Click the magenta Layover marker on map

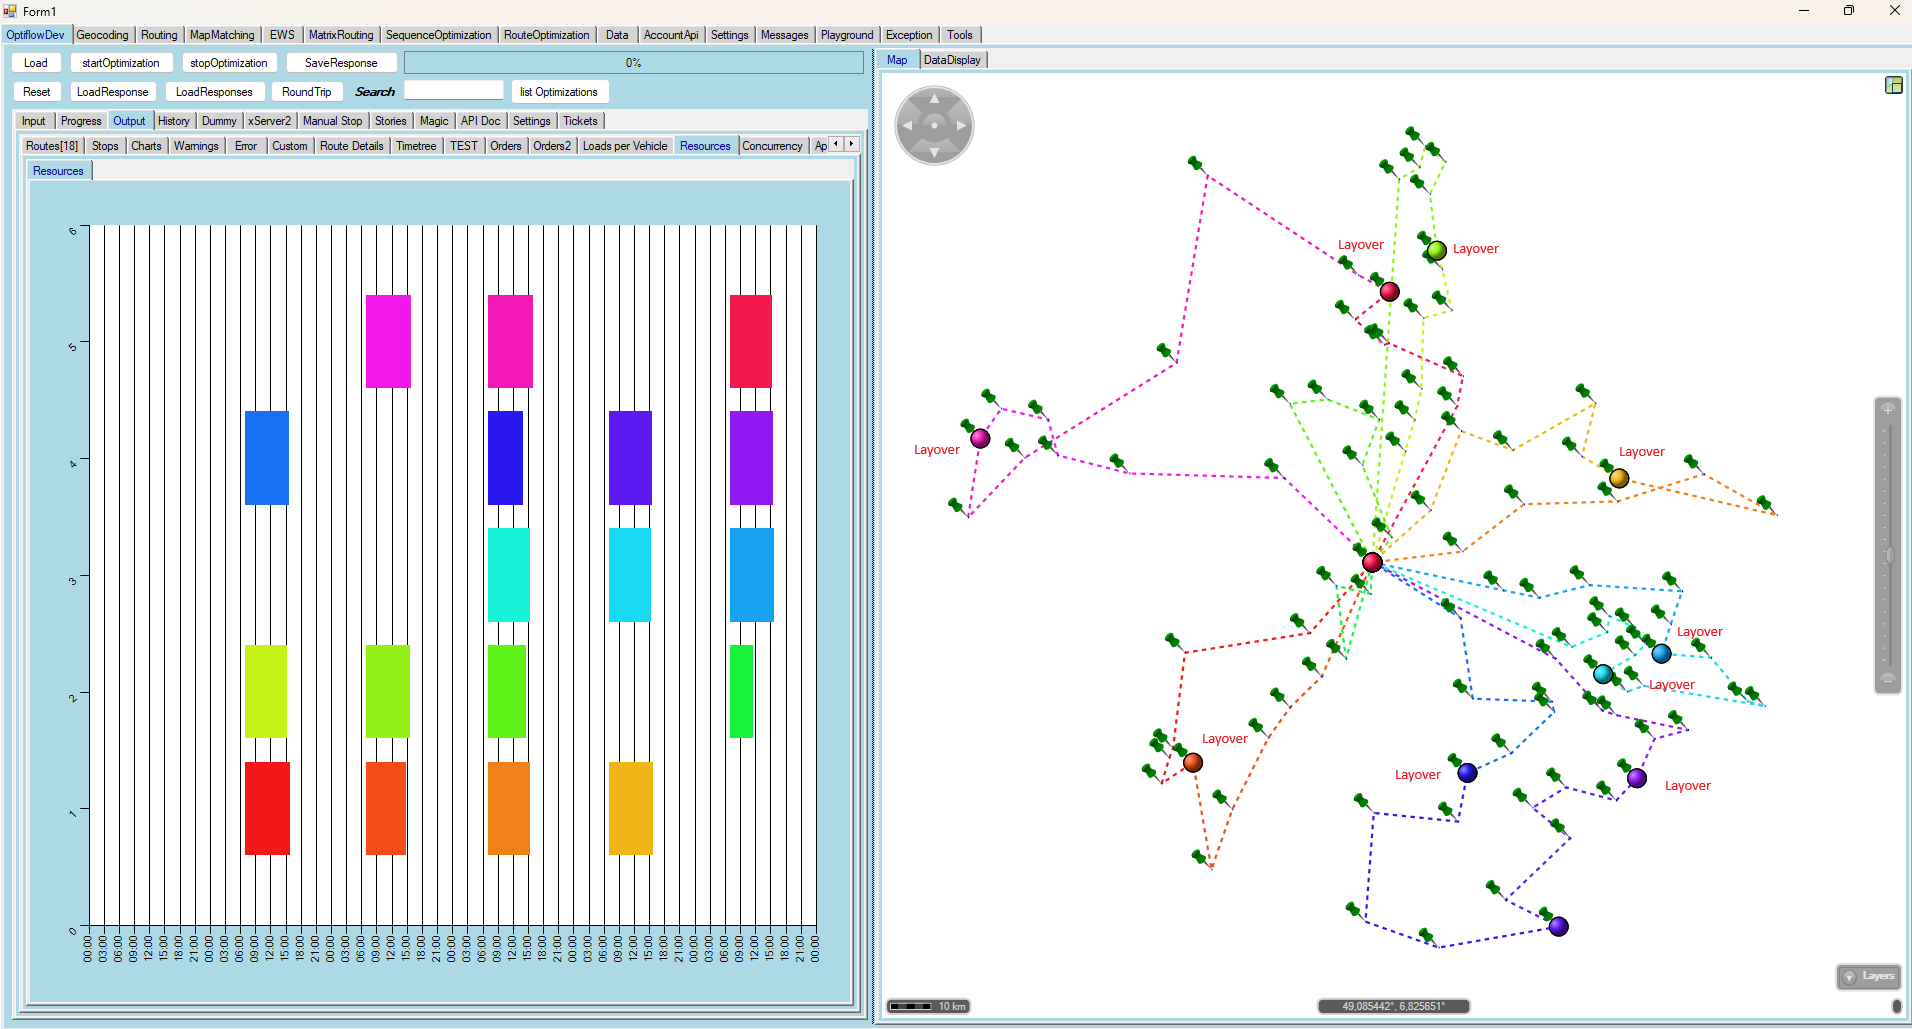[980, 438]
